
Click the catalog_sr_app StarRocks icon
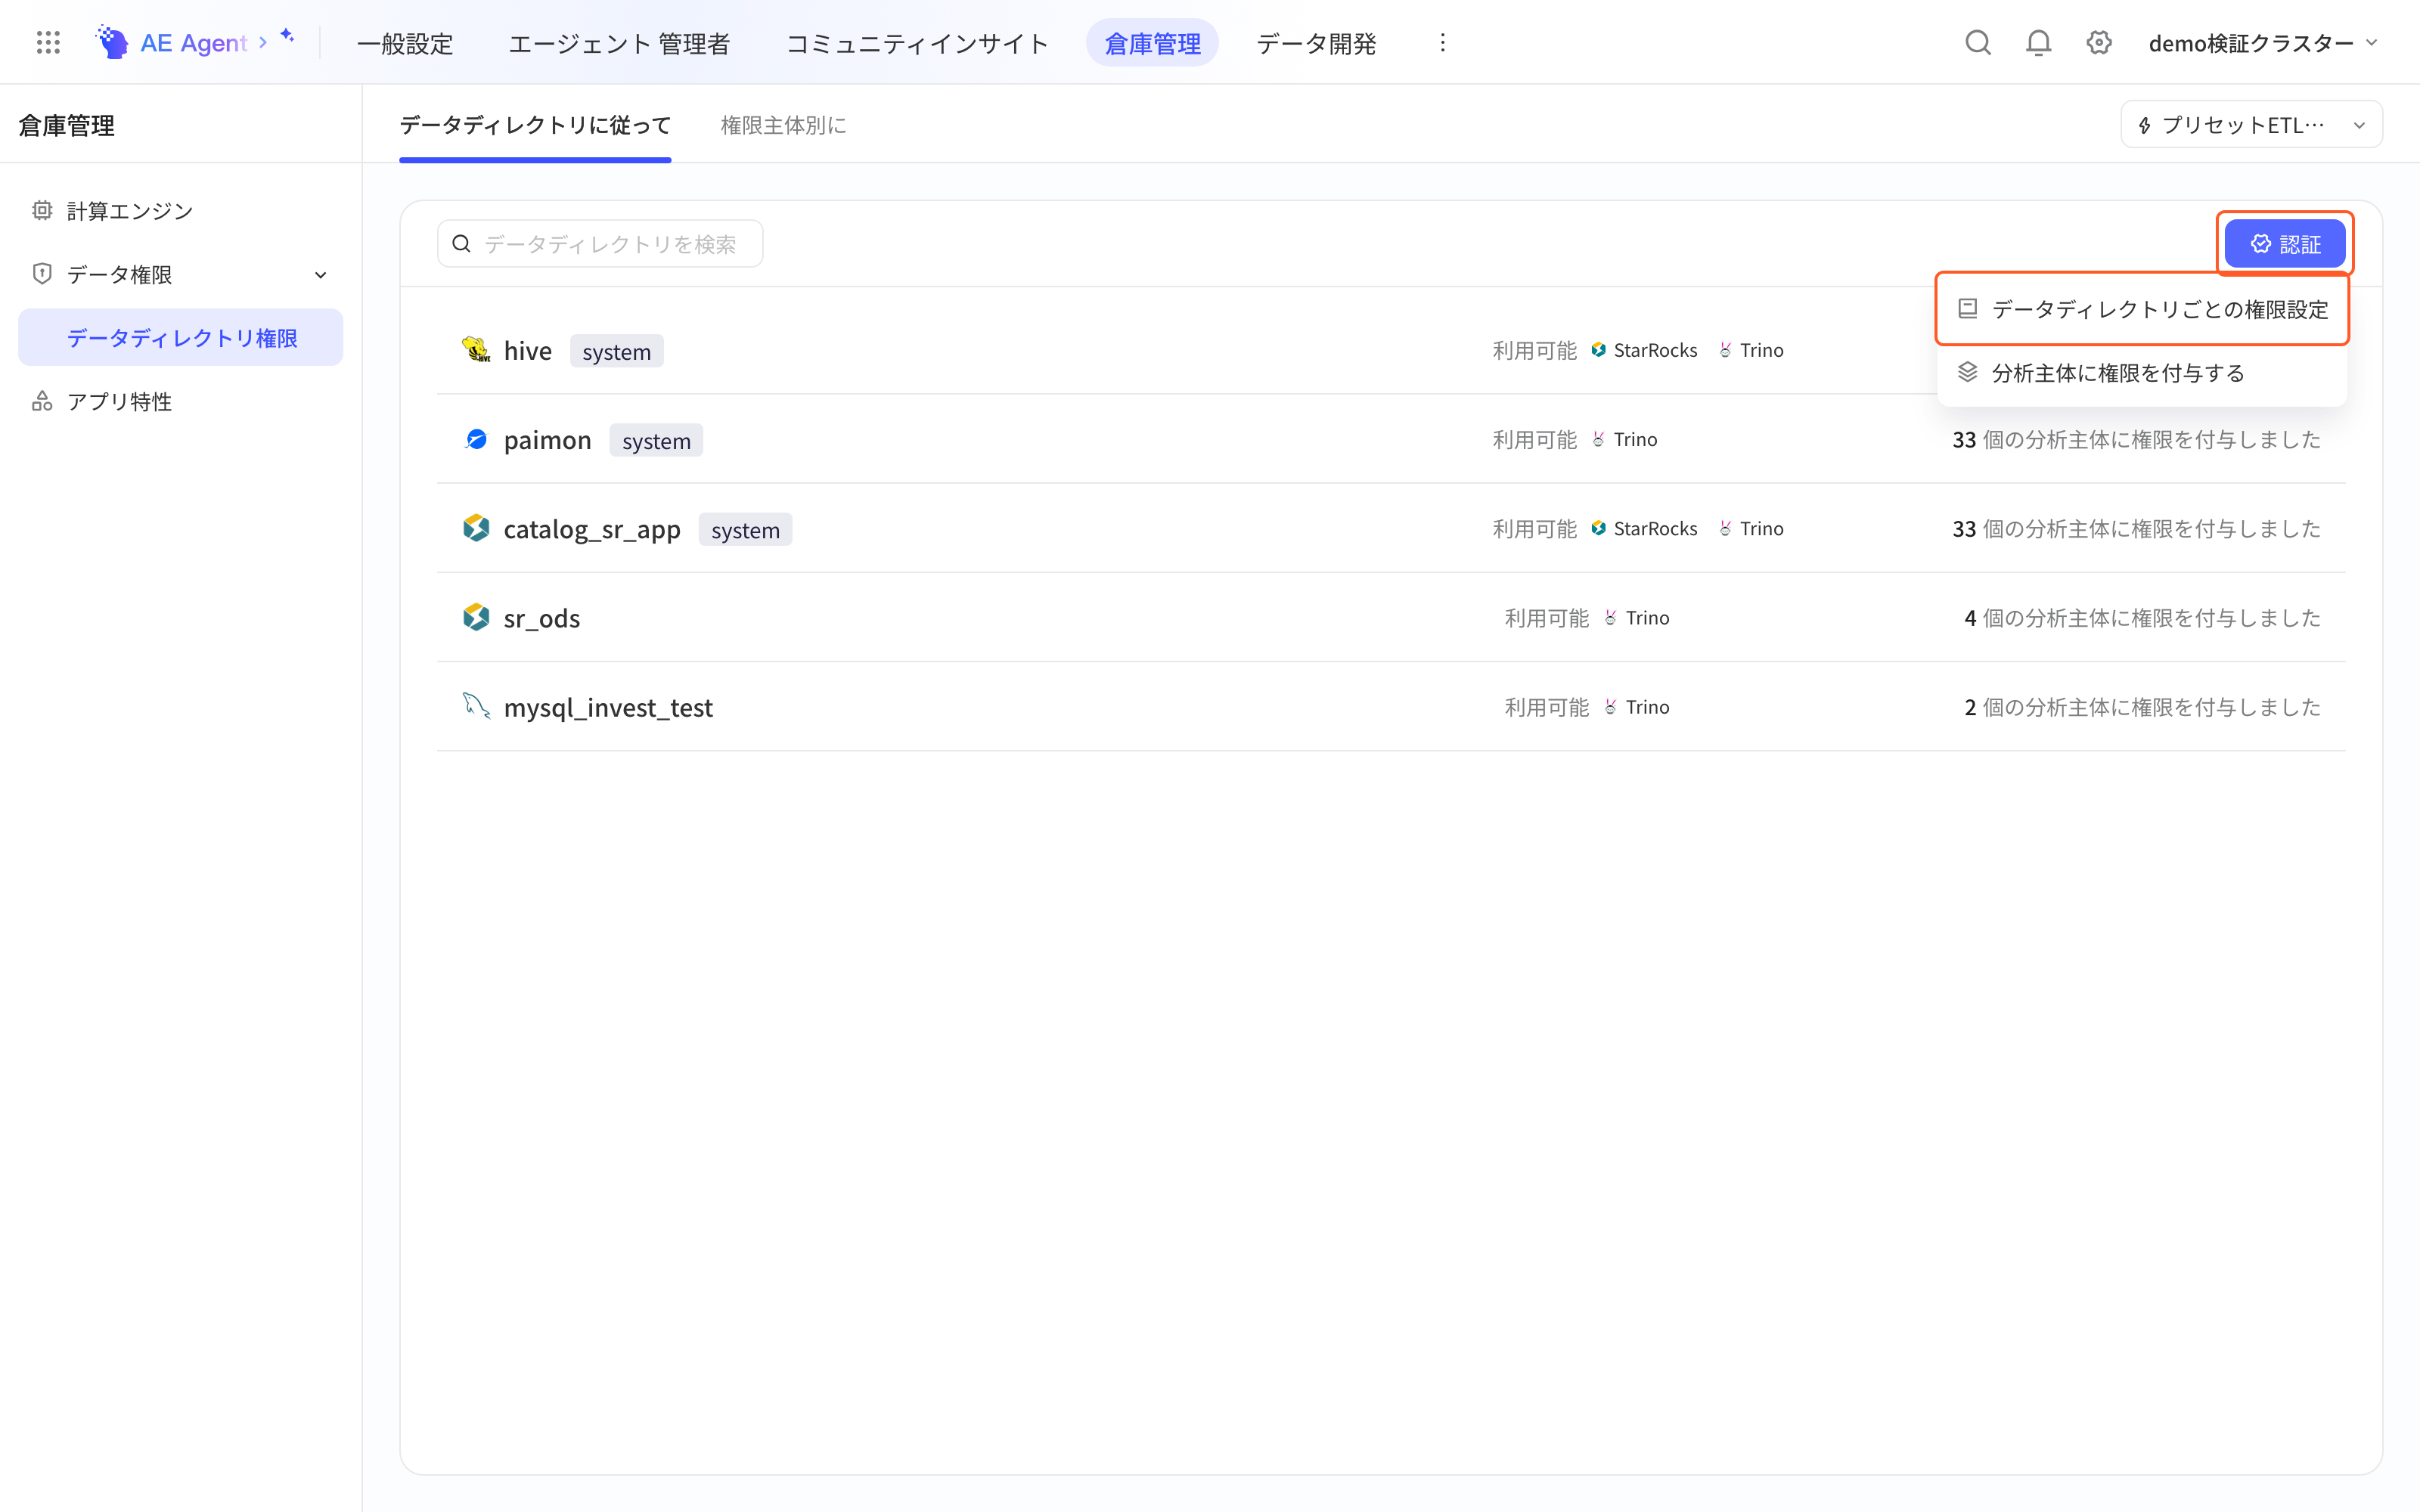coord(476,528)
